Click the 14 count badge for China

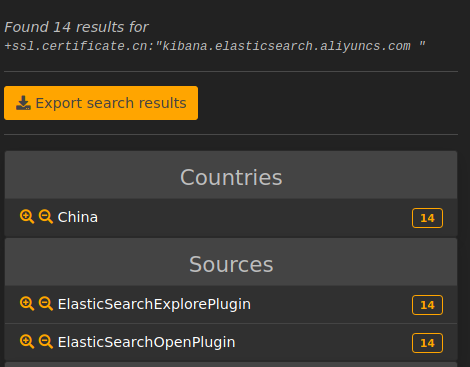click(x=427, y=218)
